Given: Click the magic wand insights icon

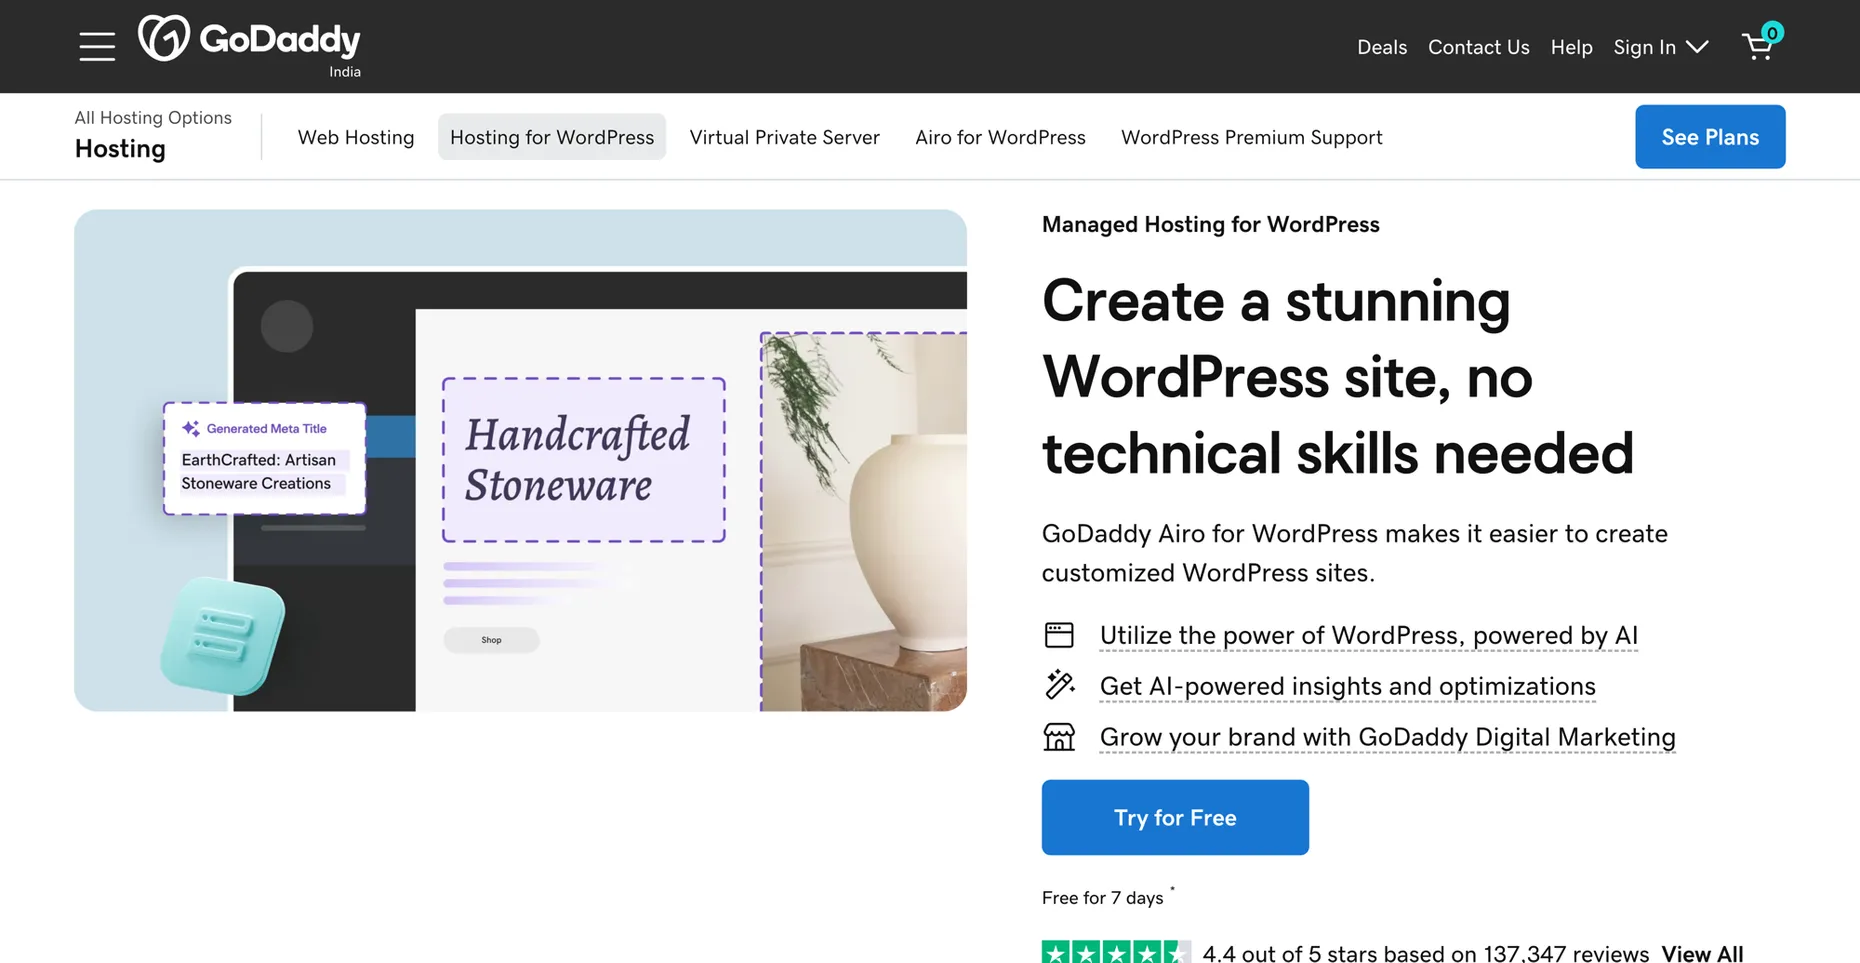Looking at the screenshot, I should 1059,685.
